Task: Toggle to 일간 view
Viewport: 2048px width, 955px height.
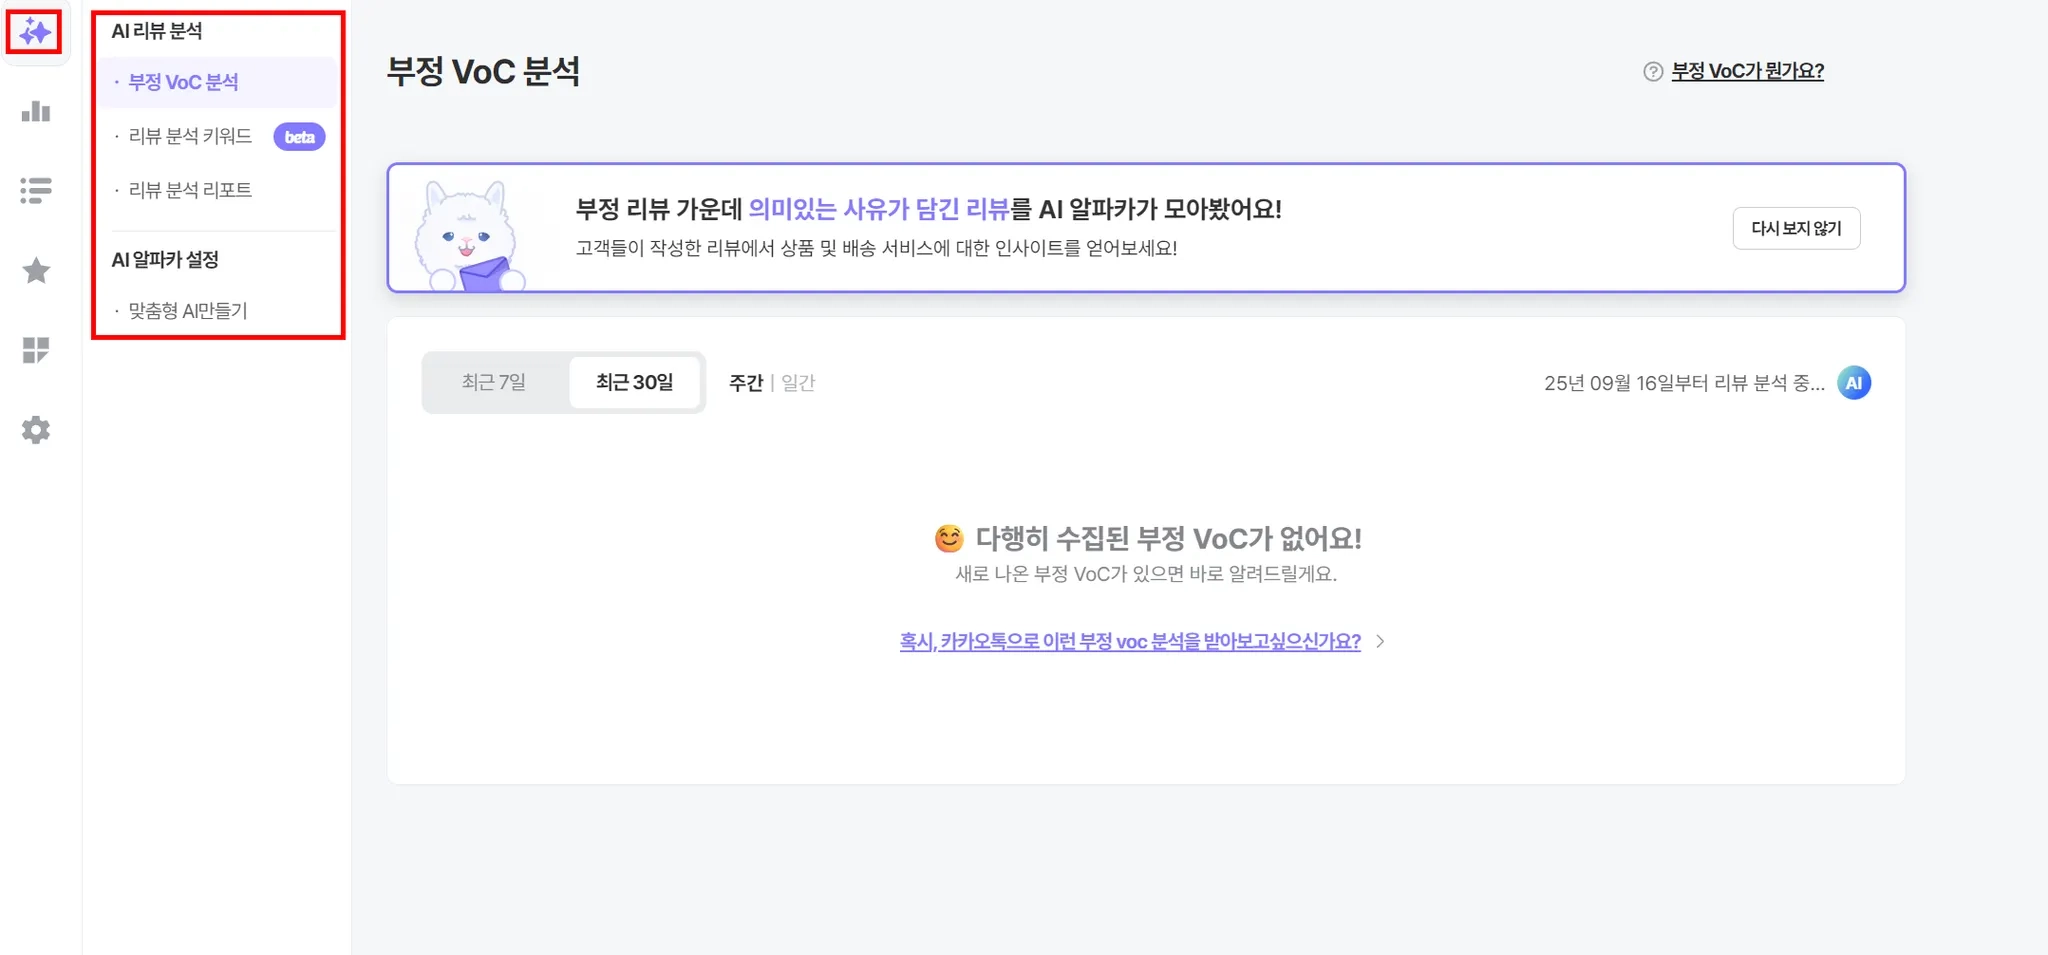Action: pyautogui.click(x=798, y=383)
